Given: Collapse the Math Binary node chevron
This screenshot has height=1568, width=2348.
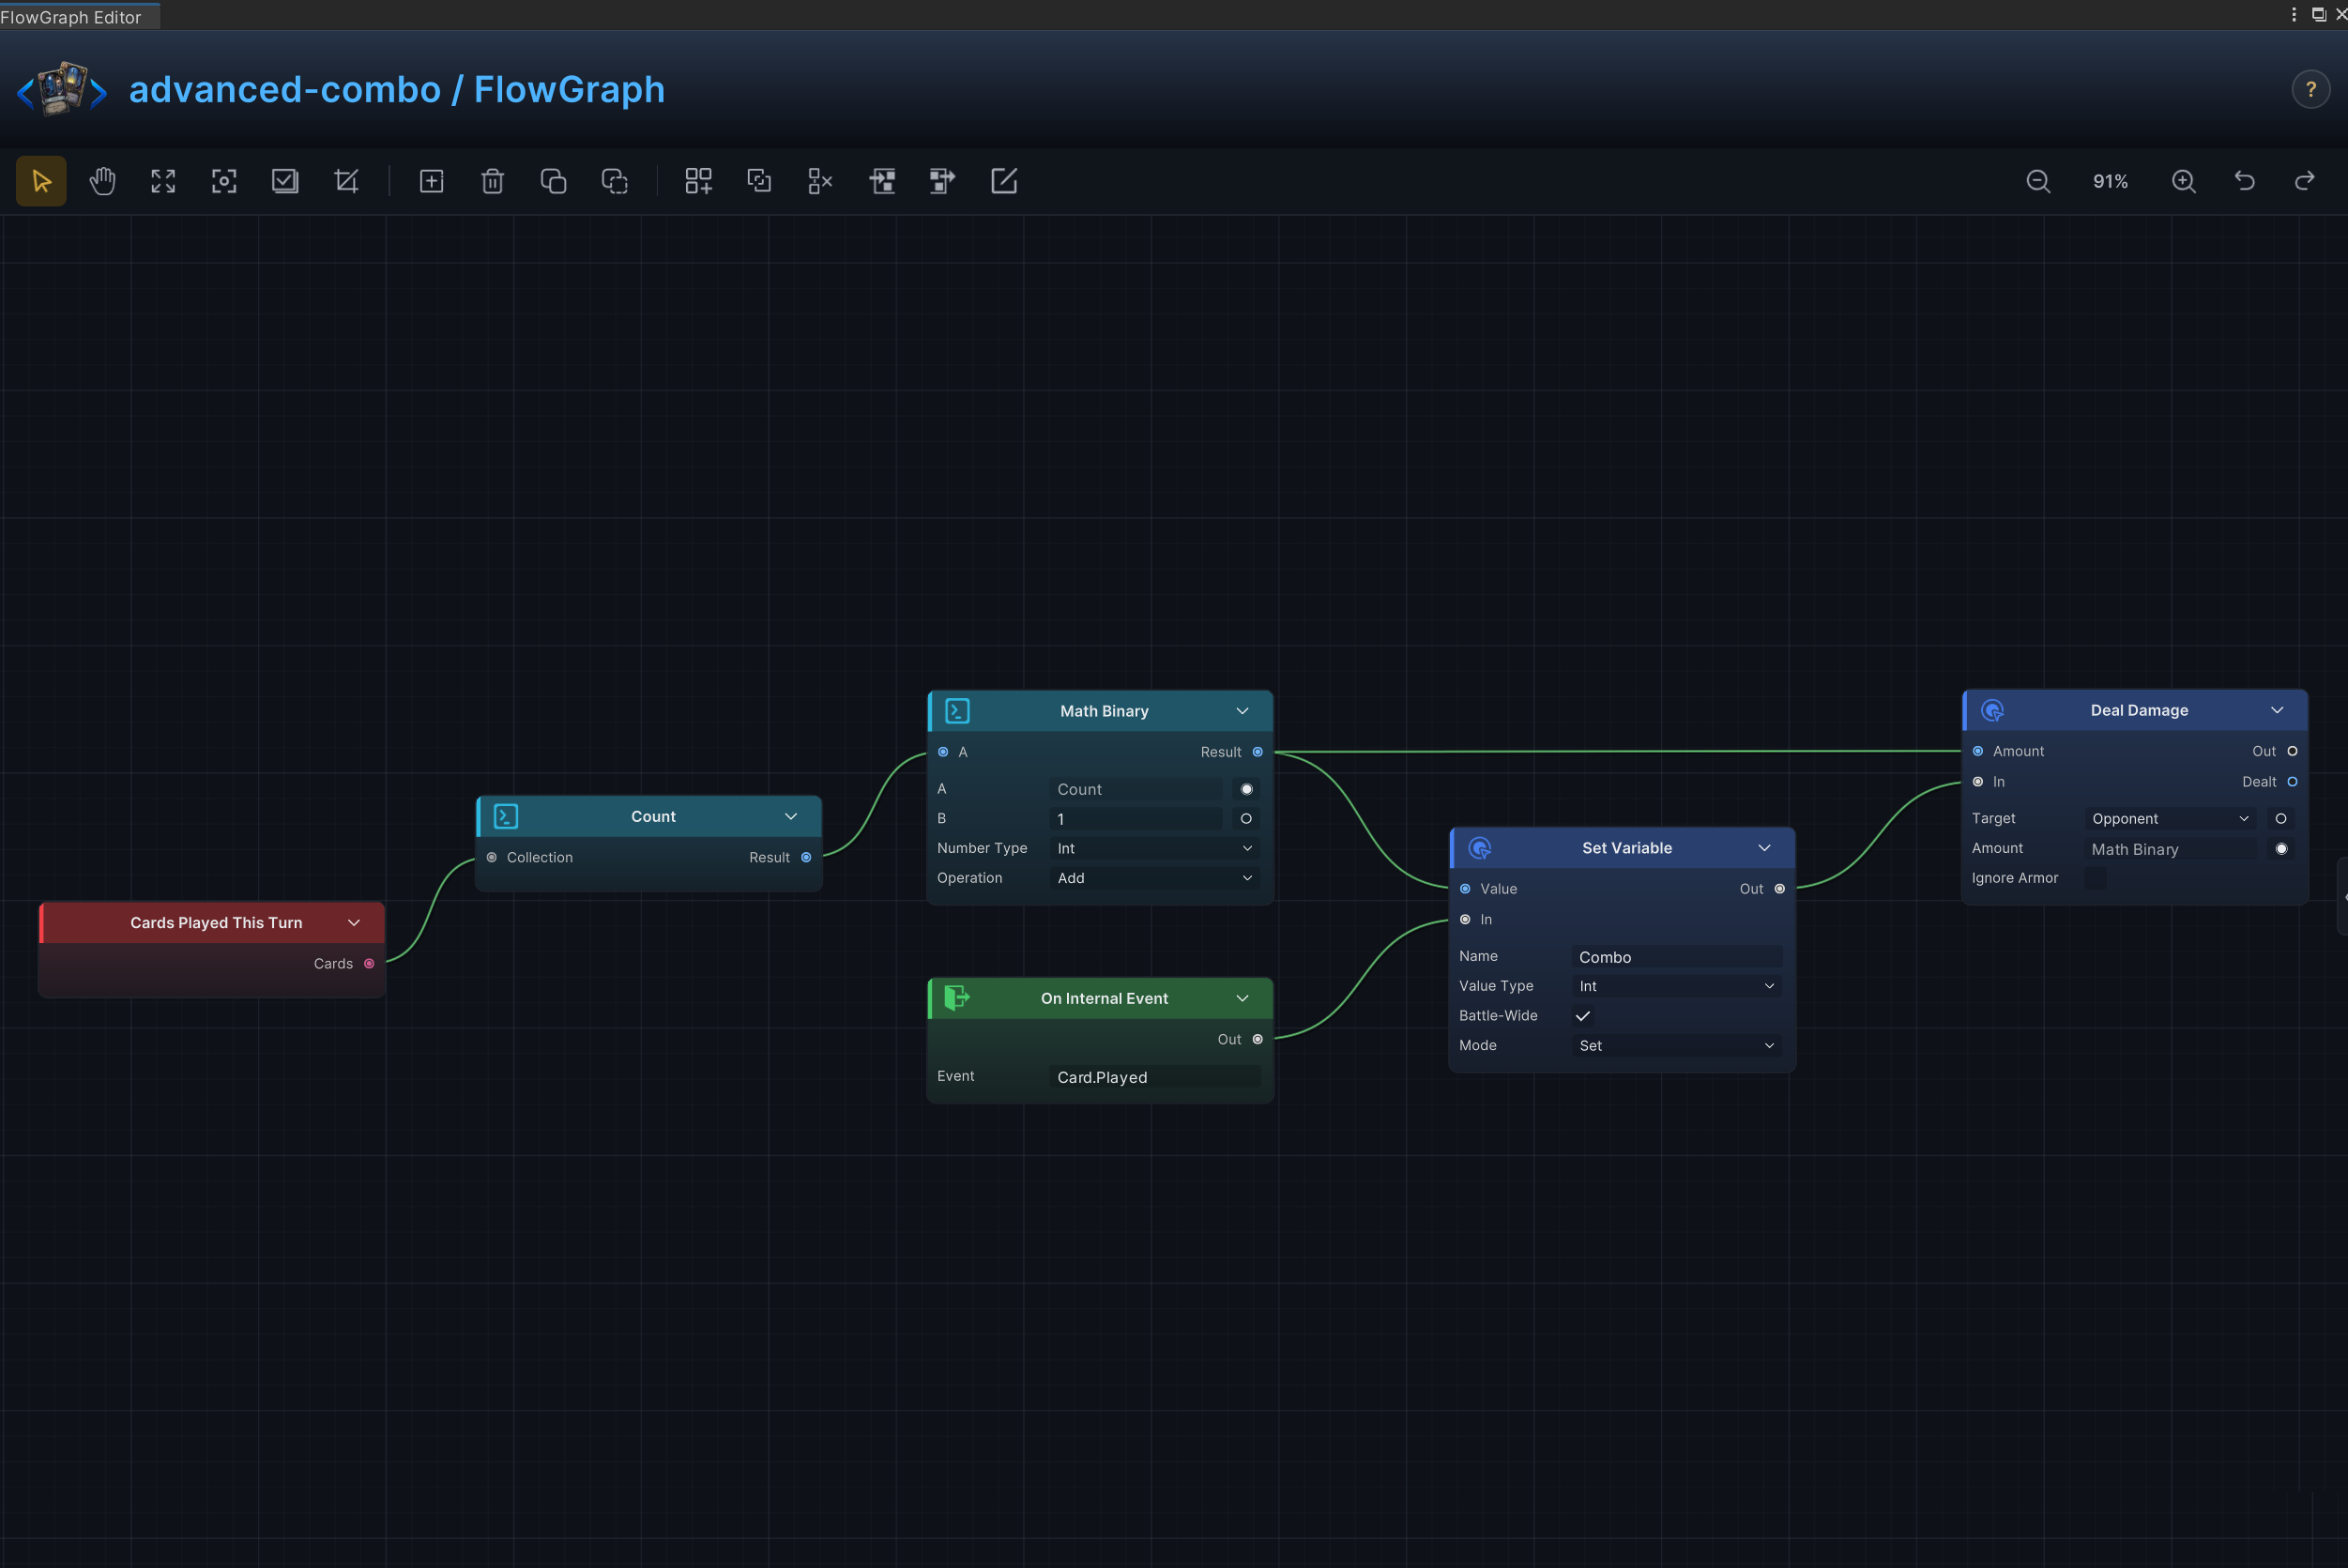Looking at the screenshot, I should pos(1242,711).
